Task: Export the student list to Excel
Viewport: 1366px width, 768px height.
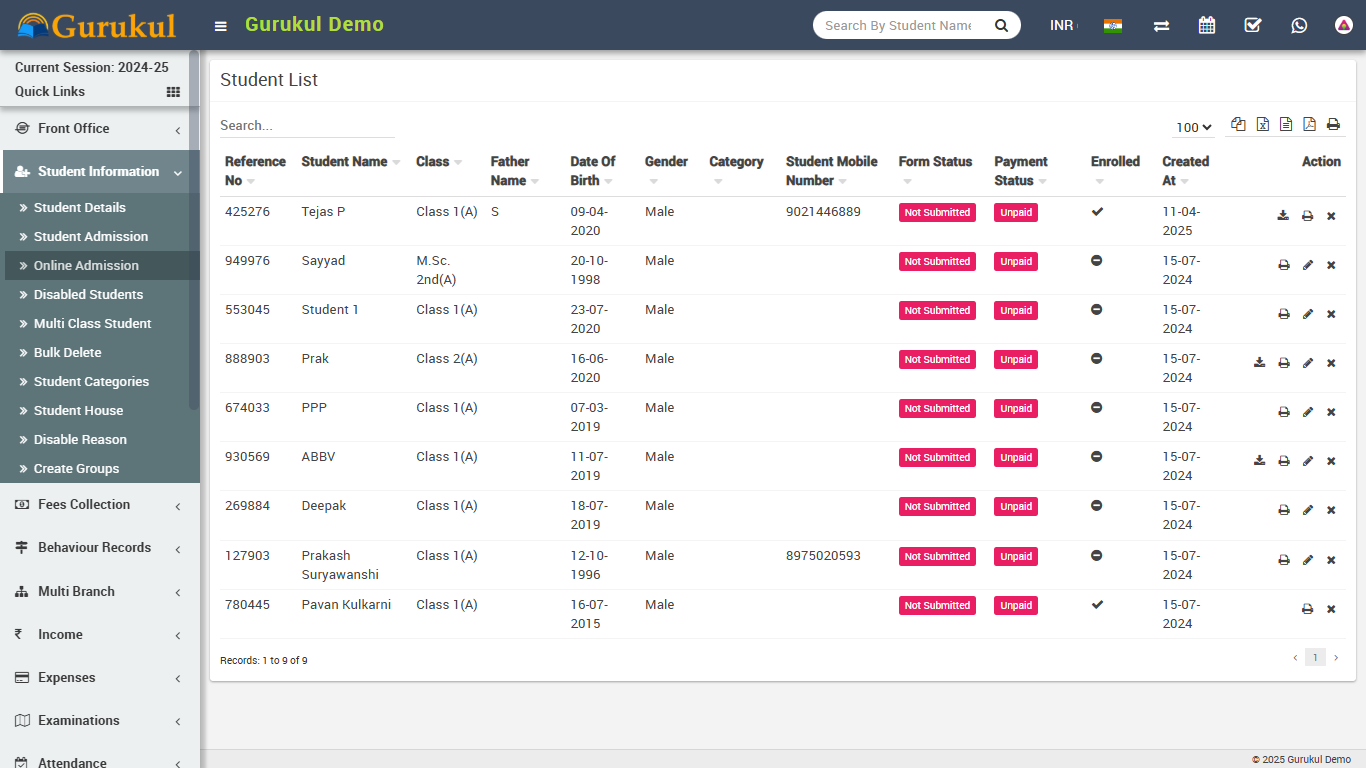Action: tap(1262, 124)
